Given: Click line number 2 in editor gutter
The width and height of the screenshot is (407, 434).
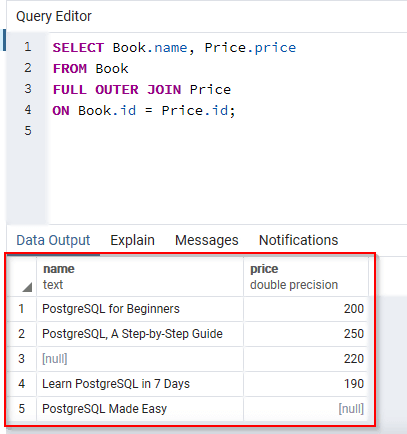Looking at the screenshot, I should [x=28, y=68].
